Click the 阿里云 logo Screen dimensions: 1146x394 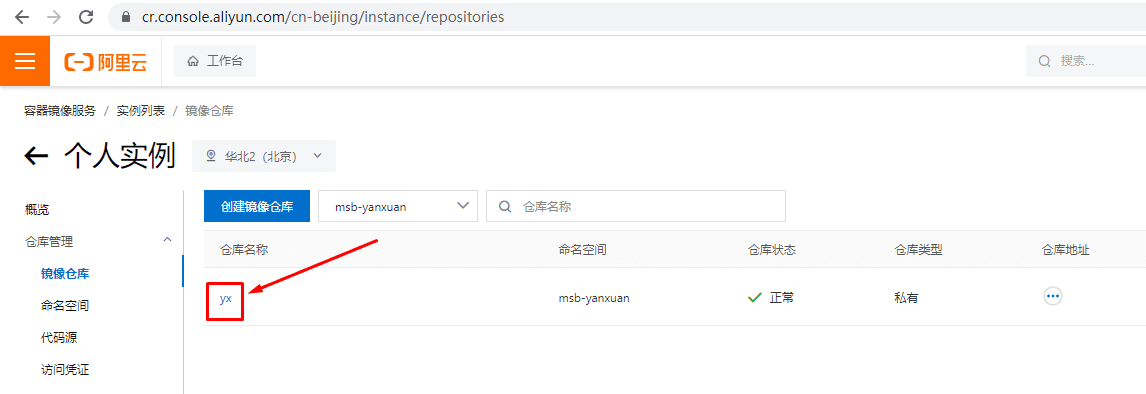106,62
